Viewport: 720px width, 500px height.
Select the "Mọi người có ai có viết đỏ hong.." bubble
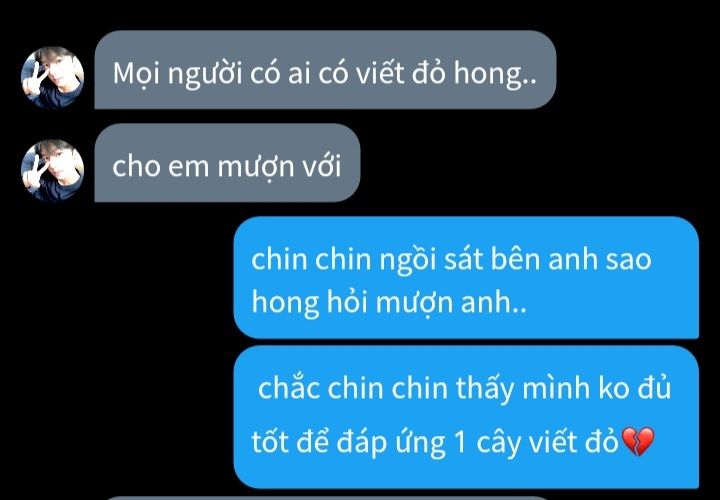[x=325, y=70]
